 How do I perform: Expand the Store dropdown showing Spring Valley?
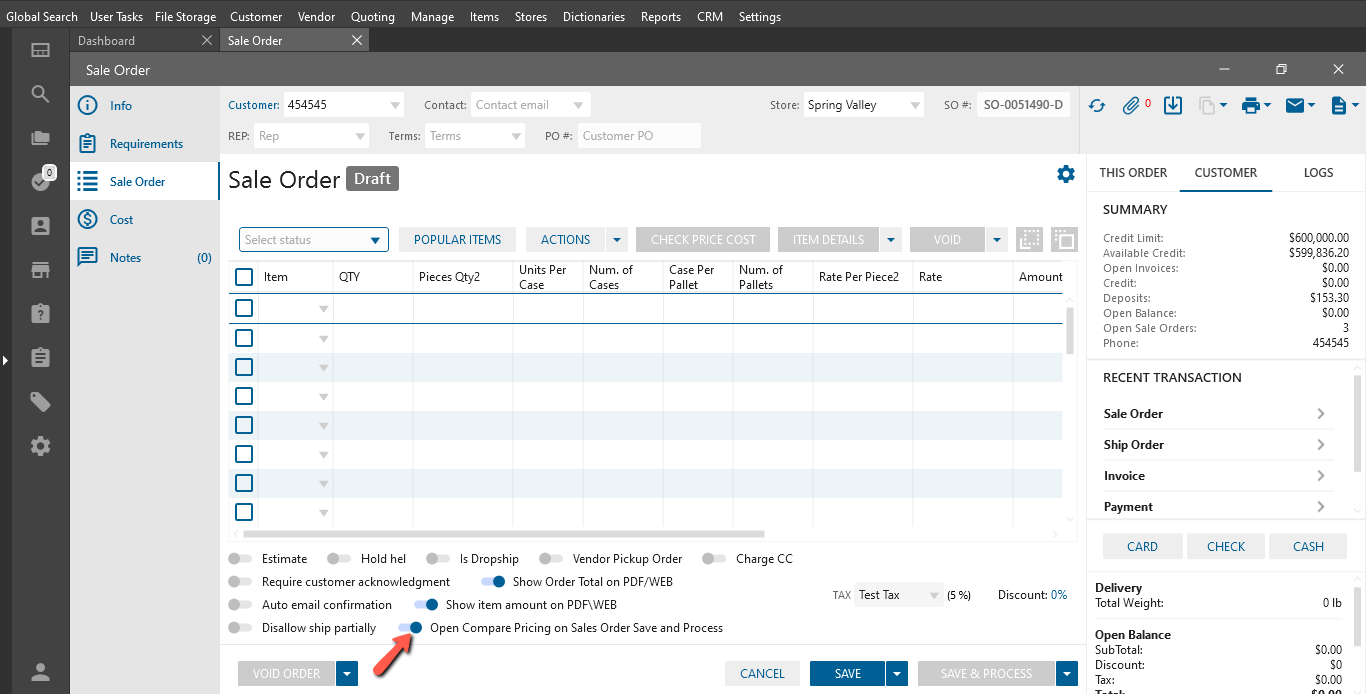coord(864,105)
